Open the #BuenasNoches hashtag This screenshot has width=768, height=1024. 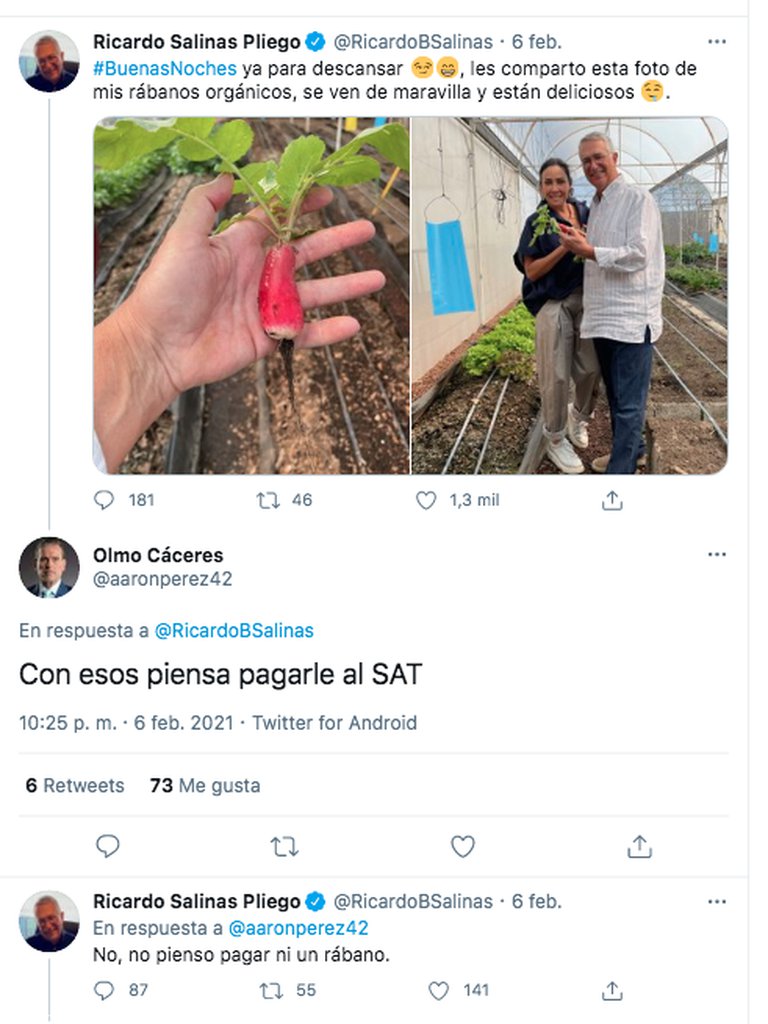click(165, 69)
